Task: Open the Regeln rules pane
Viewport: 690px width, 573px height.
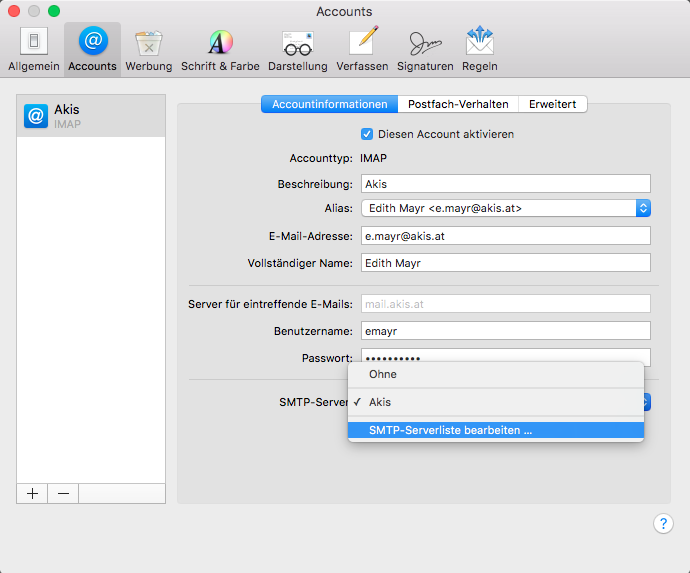Action: pos(480,50)
